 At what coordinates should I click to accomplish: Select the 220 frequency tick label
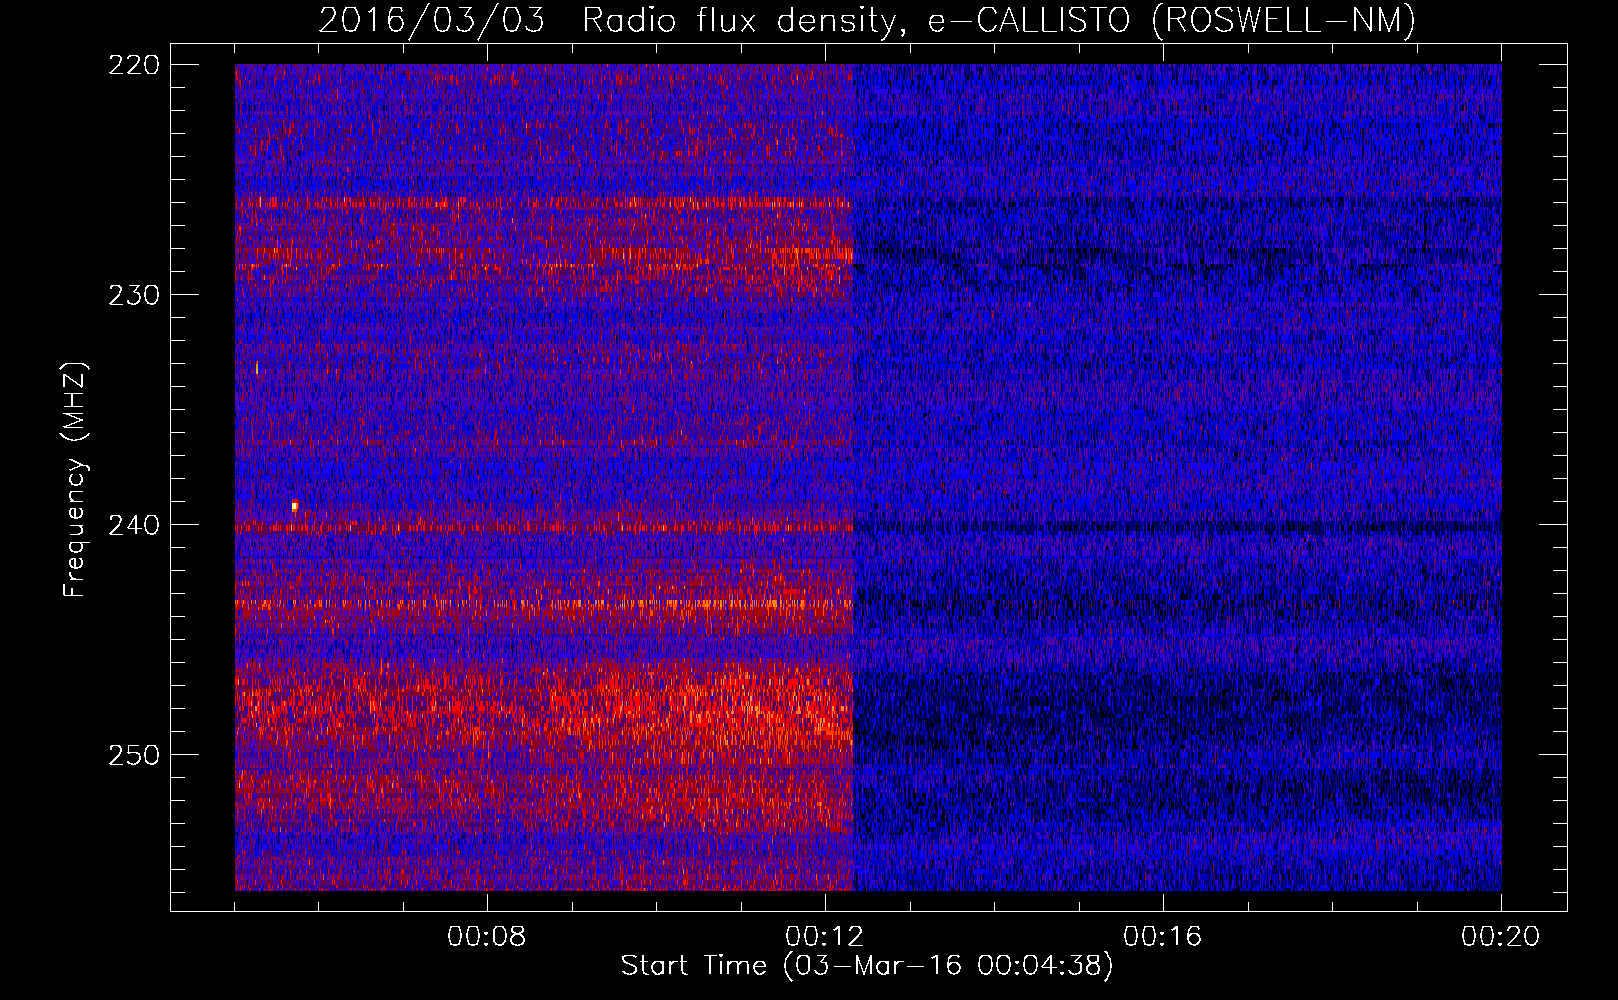tap(133, 65)
